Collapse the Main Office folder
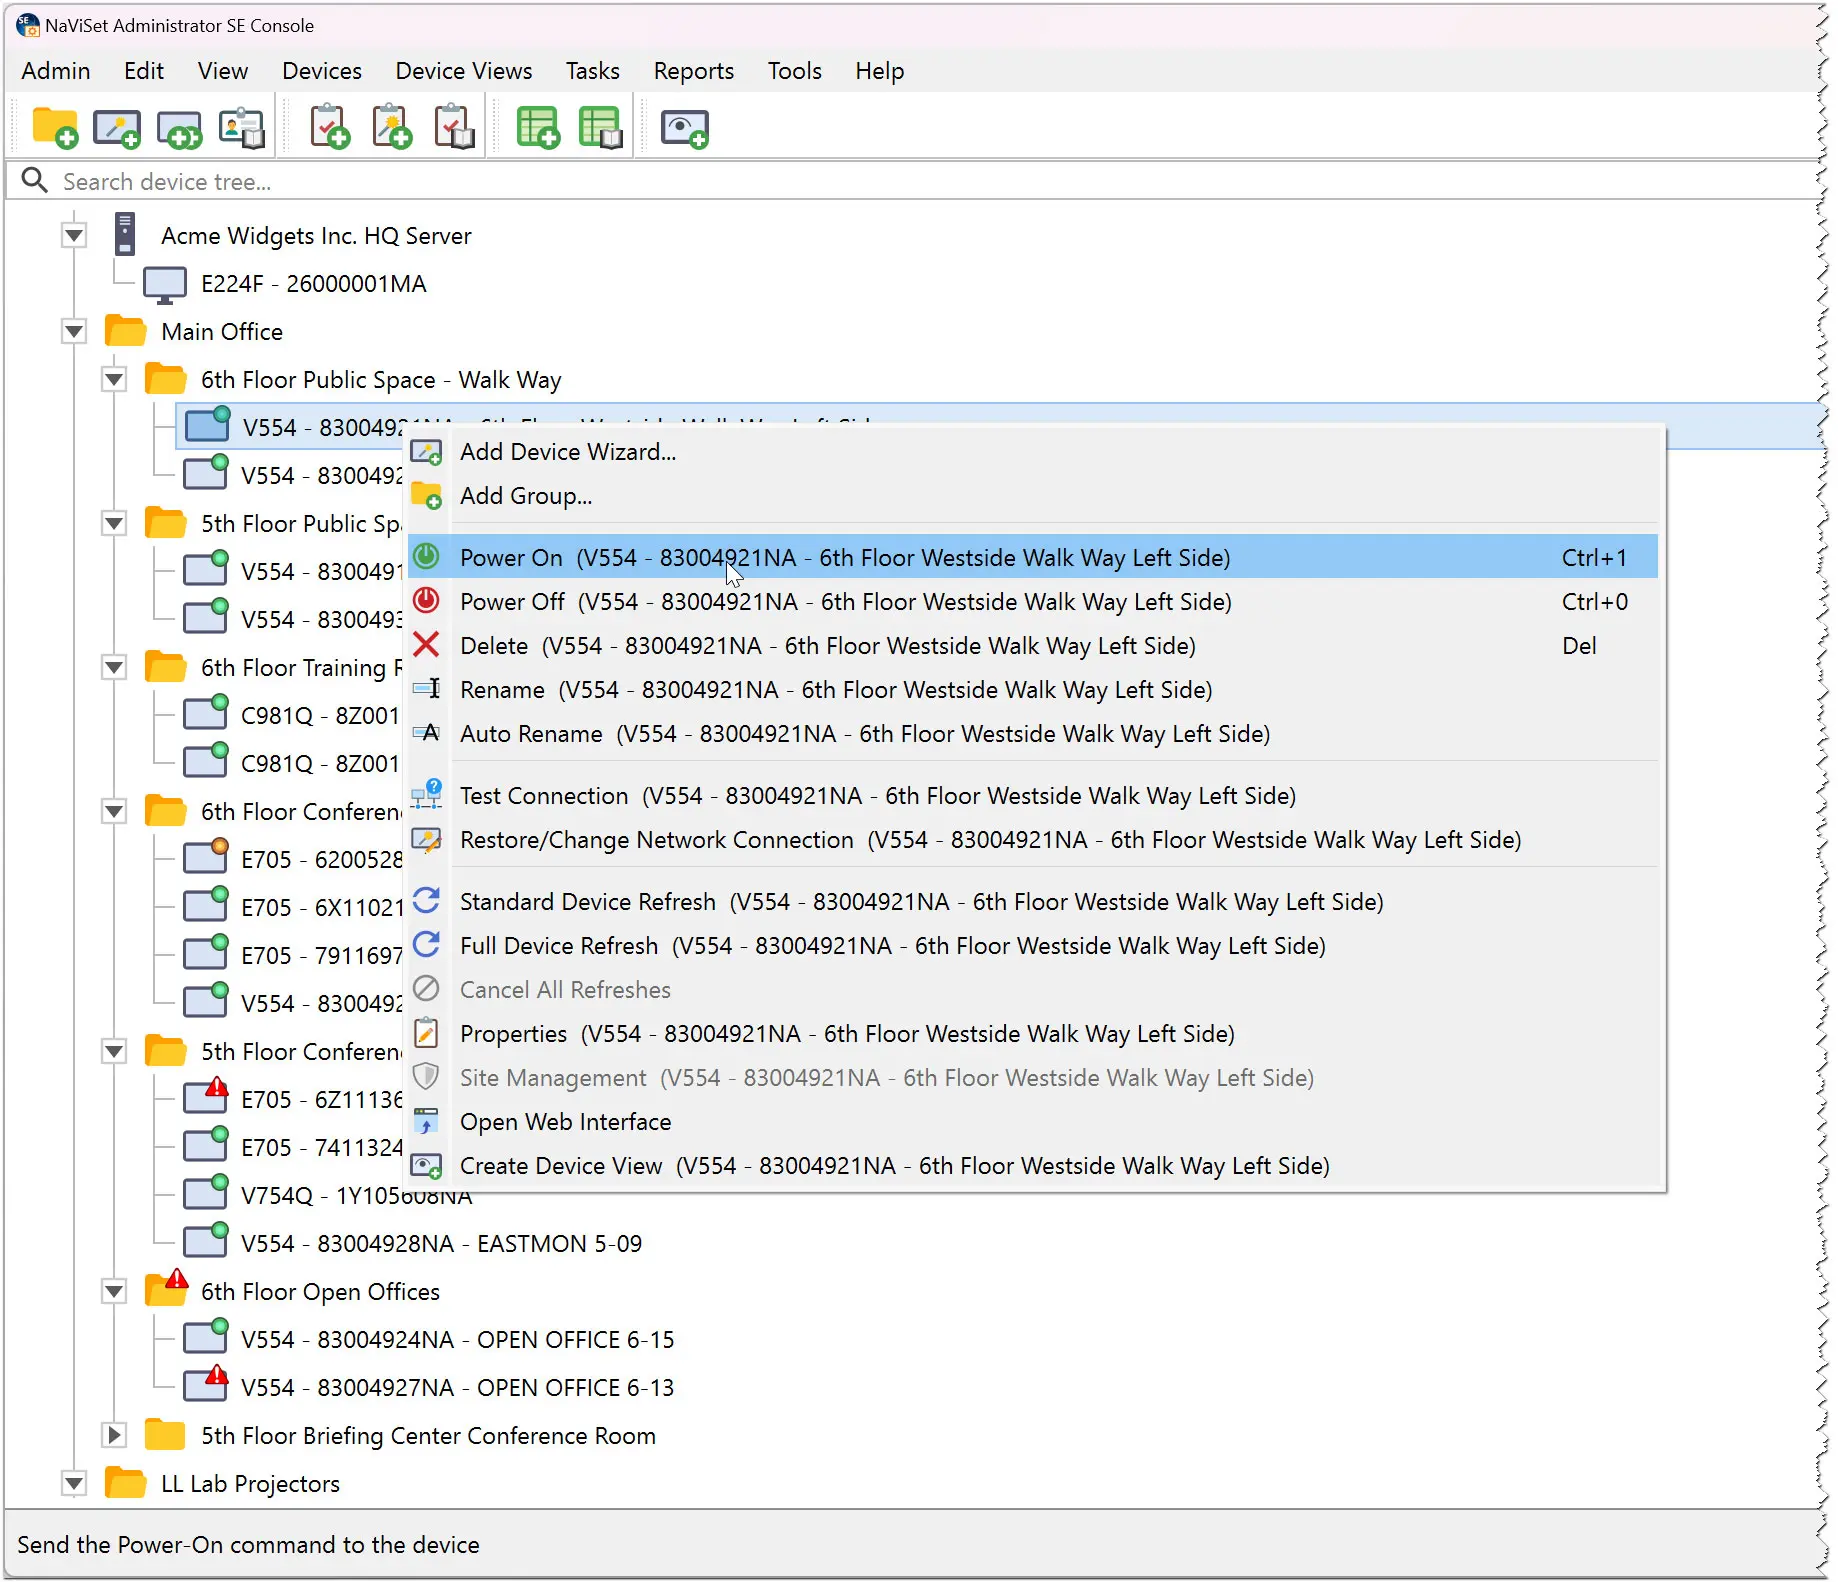The width and height of the screenshot is (1838, 1582). click(74, 332)
